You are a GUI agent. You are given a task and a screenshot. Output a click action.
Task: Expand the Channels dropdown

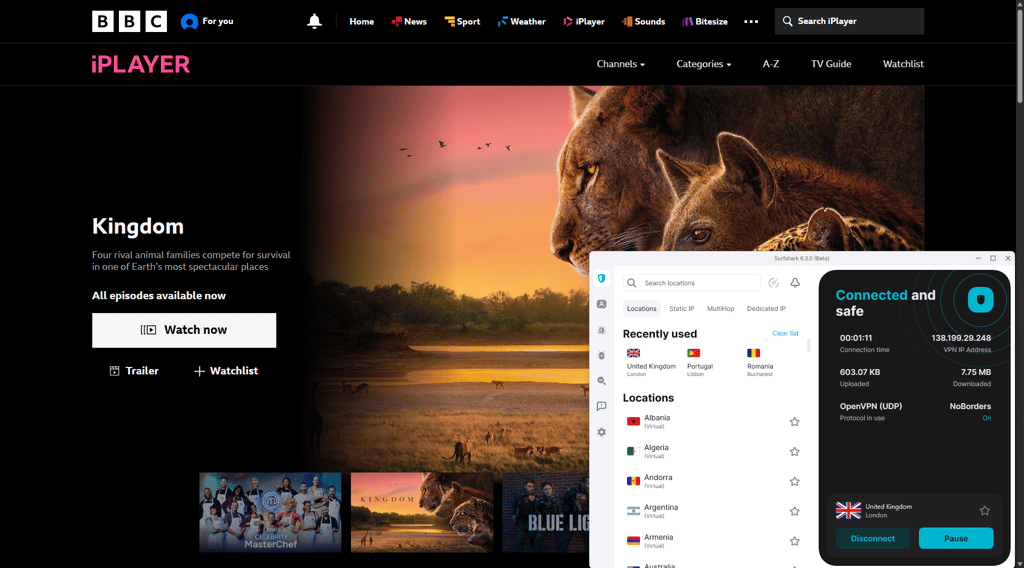pos(620,64)
